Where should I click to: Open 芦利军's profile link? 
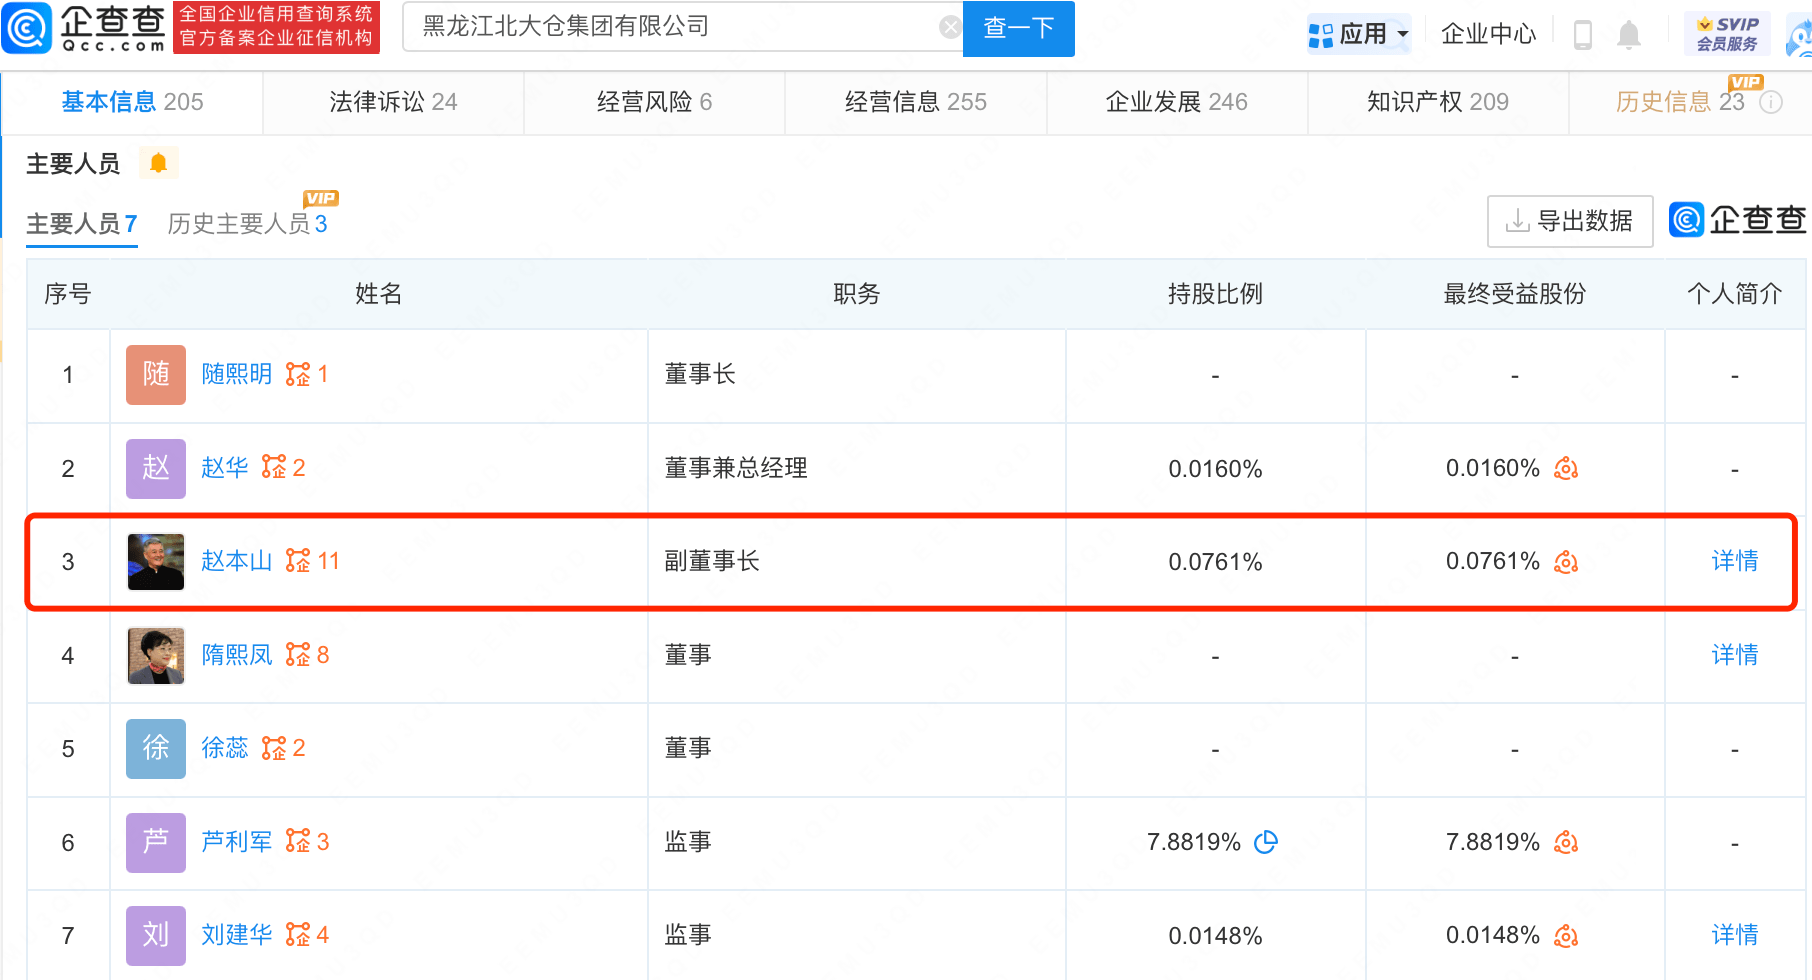point(237,842)
